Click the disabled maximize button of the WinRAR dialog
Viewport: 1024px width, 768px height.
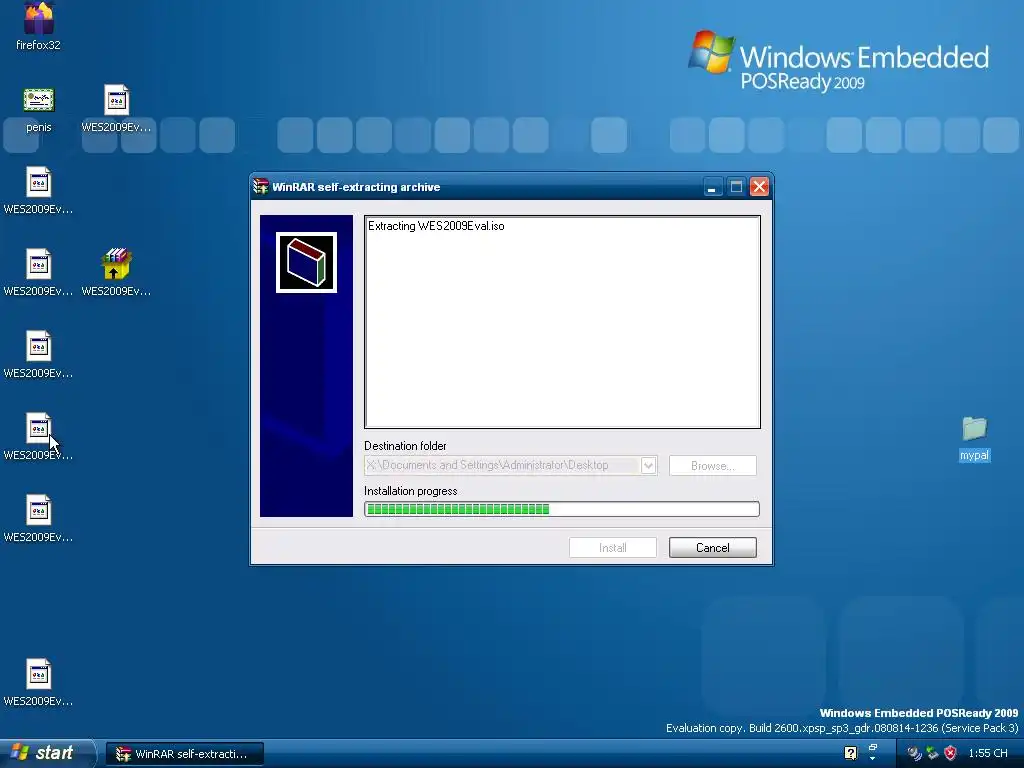(736, 187)
